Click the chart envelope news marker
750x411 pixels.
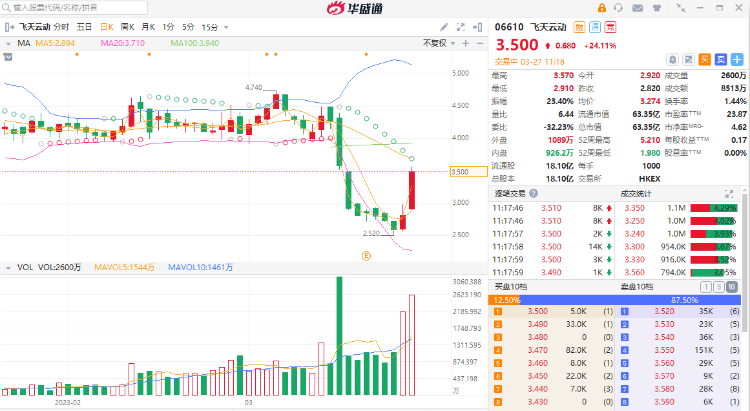tap(8, 57)
